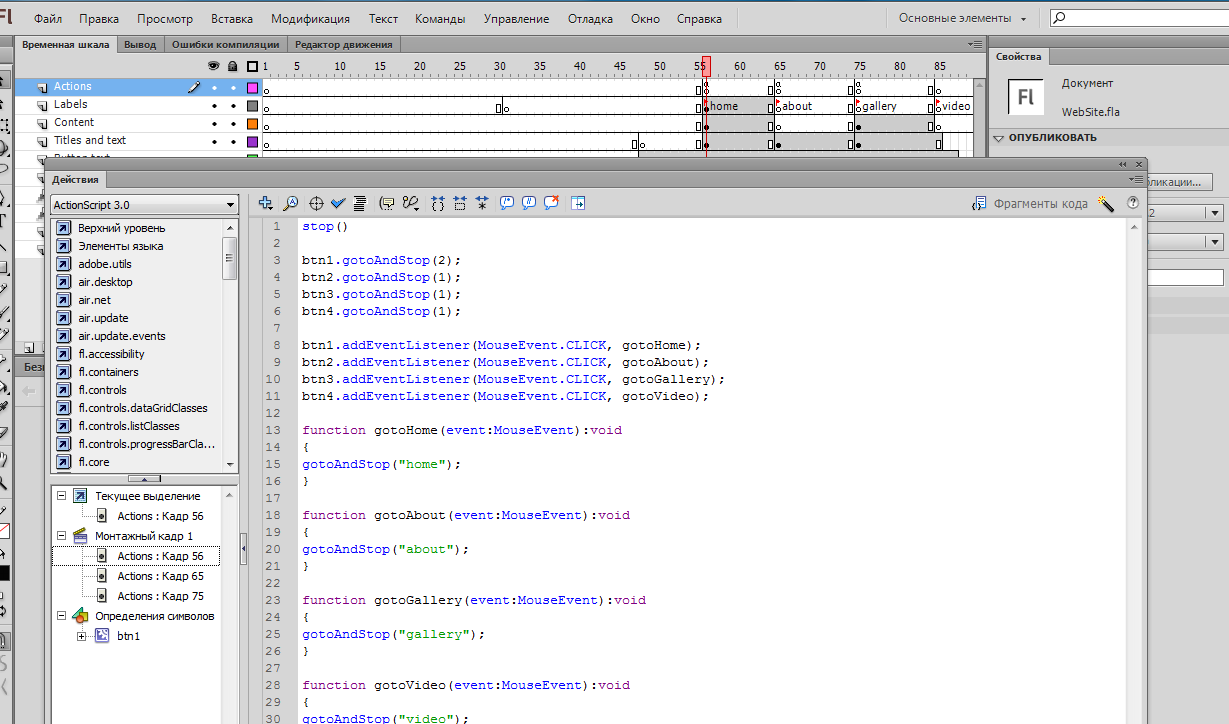This screenshot has width=1229, height=724.
Task: Switch to the Редактор движения tab
Action: [345, 44]
